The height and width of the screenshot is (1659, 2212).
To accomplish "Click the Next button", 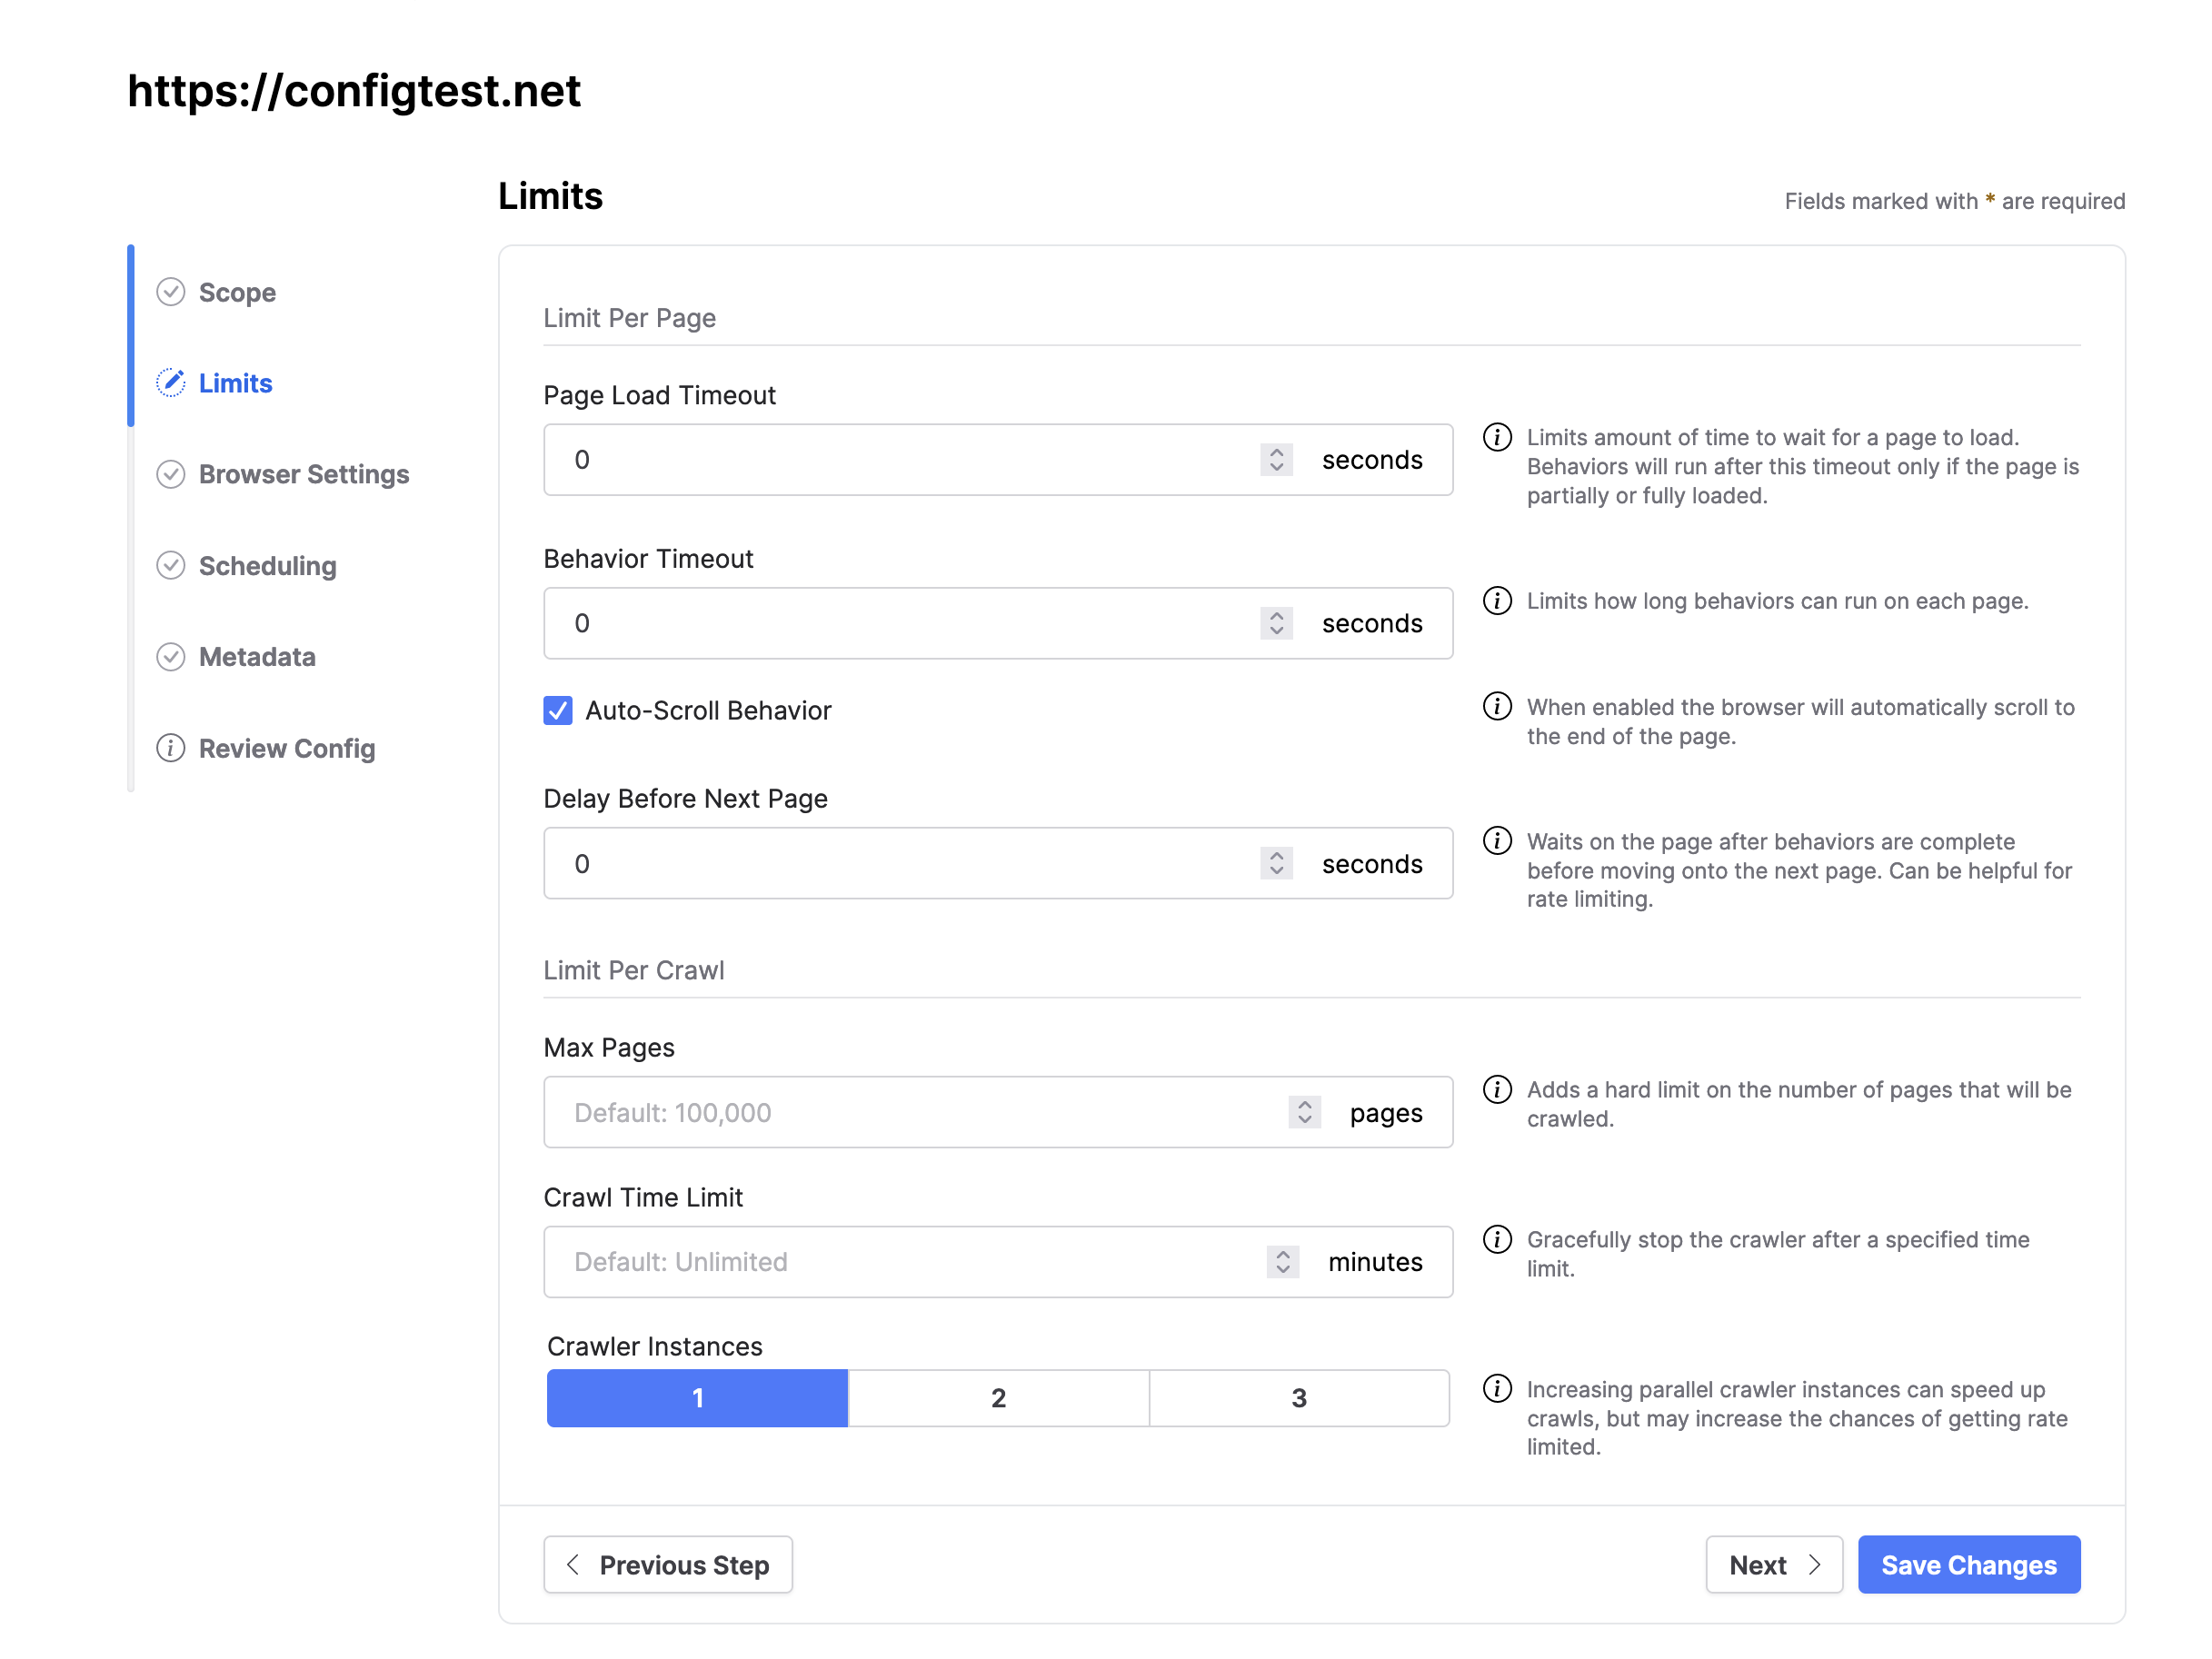I will pyautogui.click(x=1773, y=1564).
